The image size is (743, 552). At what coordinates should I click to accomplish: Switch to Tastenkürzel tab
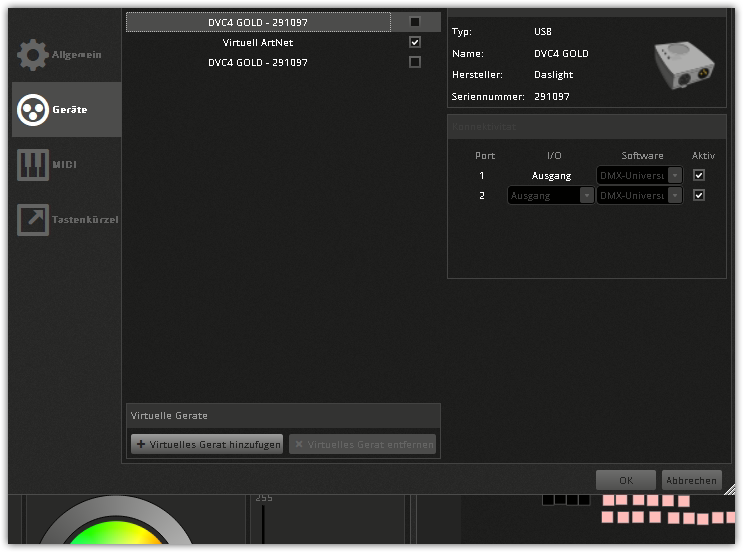click(x=66, y=220)
